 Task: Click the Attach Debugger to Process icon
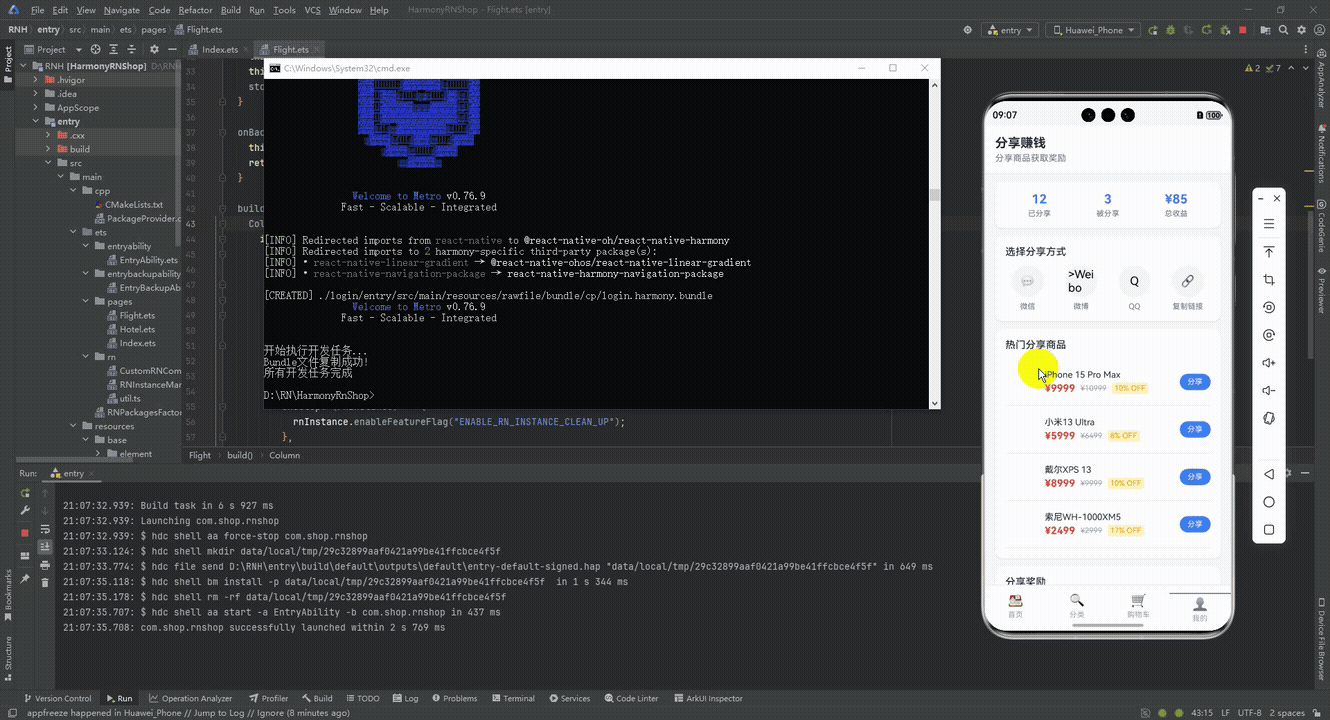(1225, 30)
